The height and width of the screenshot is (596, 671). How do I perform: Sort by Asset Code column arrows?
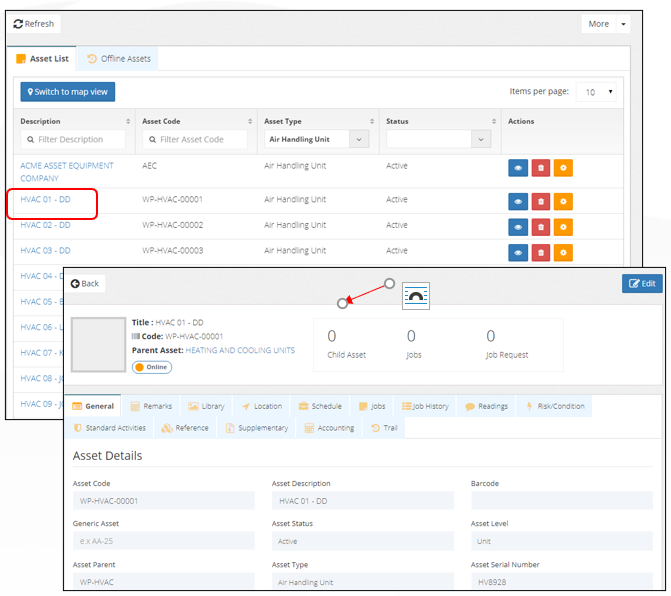[x=250, y=121]
